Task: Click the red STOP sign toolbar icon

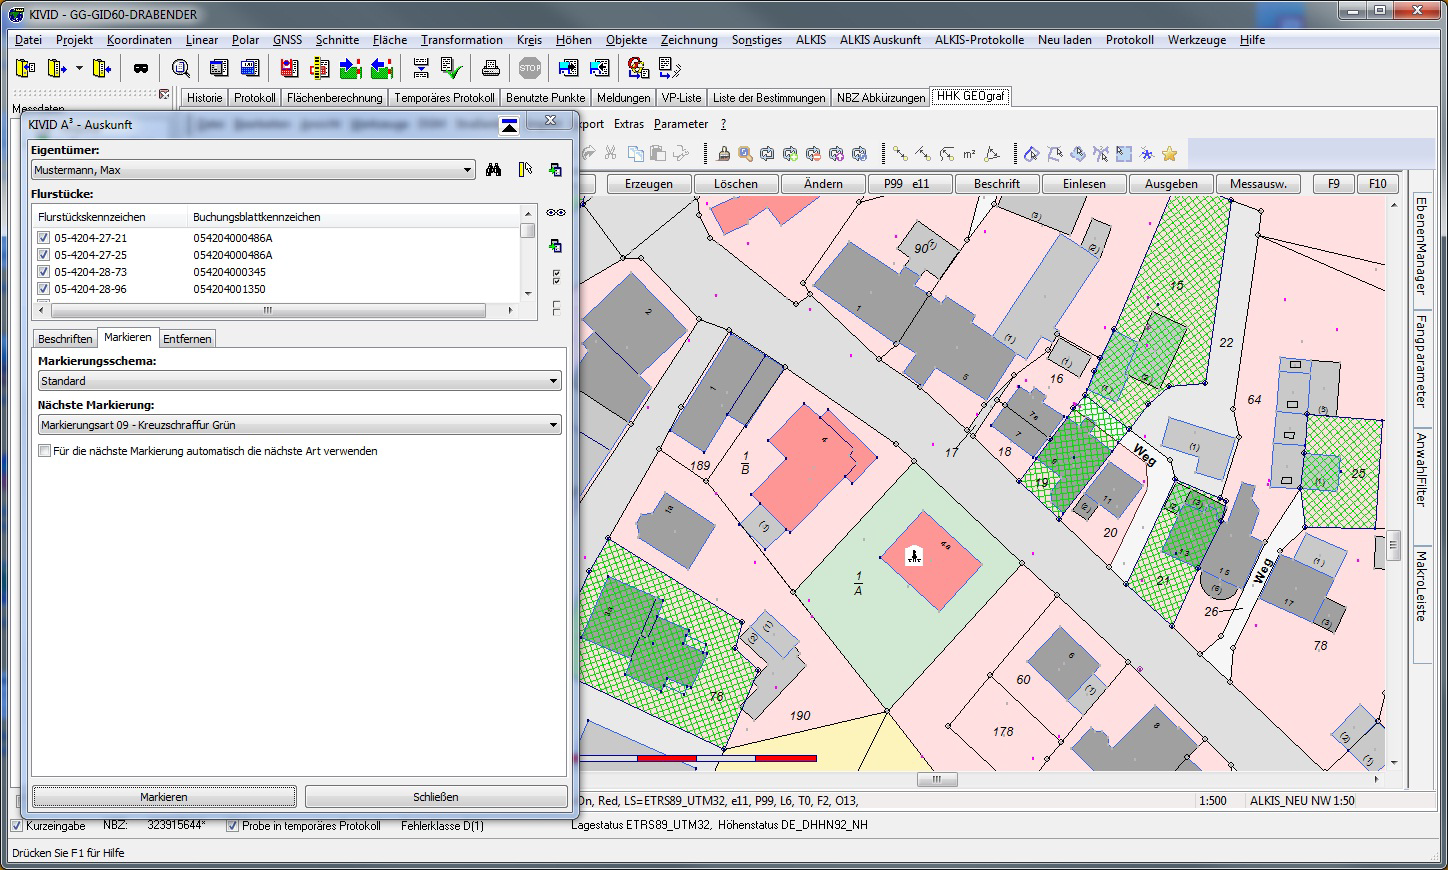Action: [529, 68]
